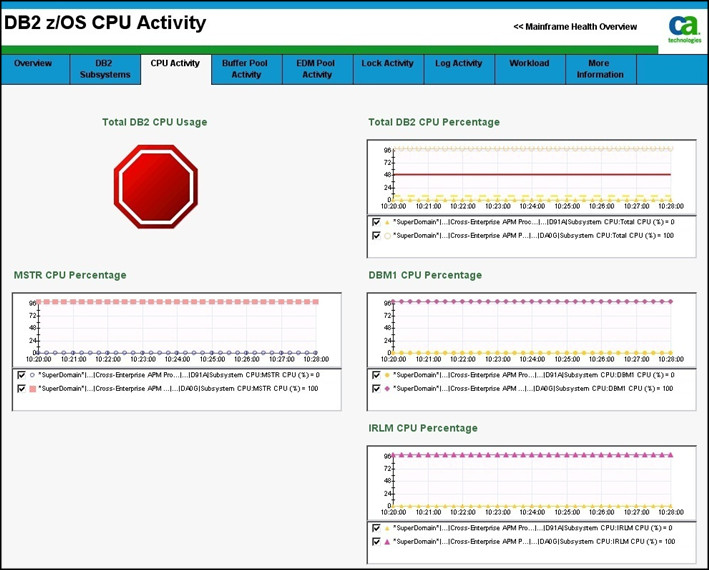Click the Total DB2 CPU Percentage graph area

(531, 173)
